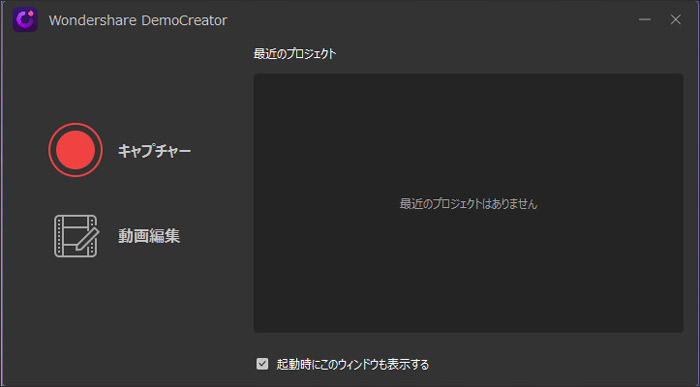This screenshot has width=700, height=387.
Task: Click the 最近のプロジェクト heading
Action: click(x=295, y=54)
